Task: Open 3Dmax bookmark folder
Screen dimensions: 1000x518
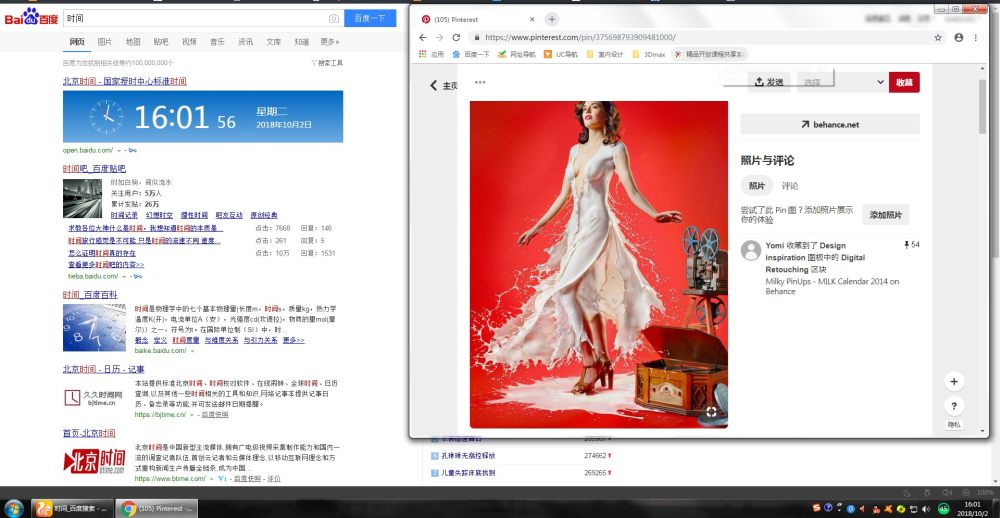Action: [x=649, y=54]
